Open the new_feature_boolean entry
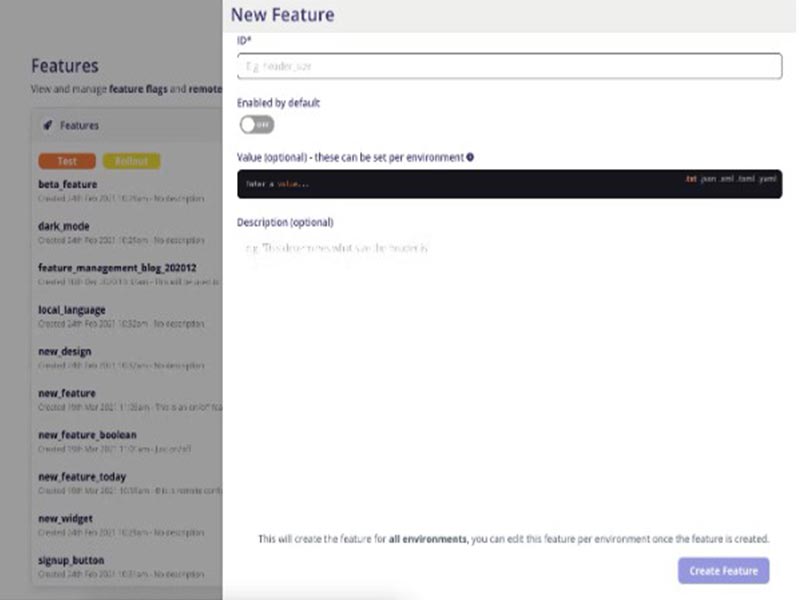 [x=87, y=435]
